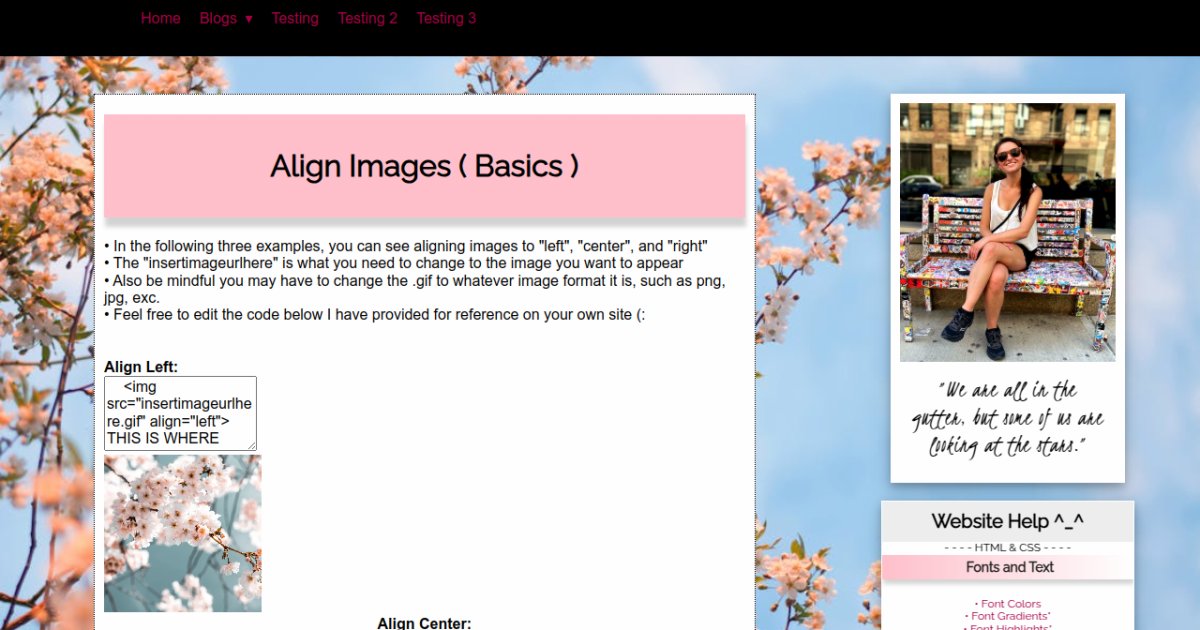Click the Align Left heading label

tap(141, 367)
